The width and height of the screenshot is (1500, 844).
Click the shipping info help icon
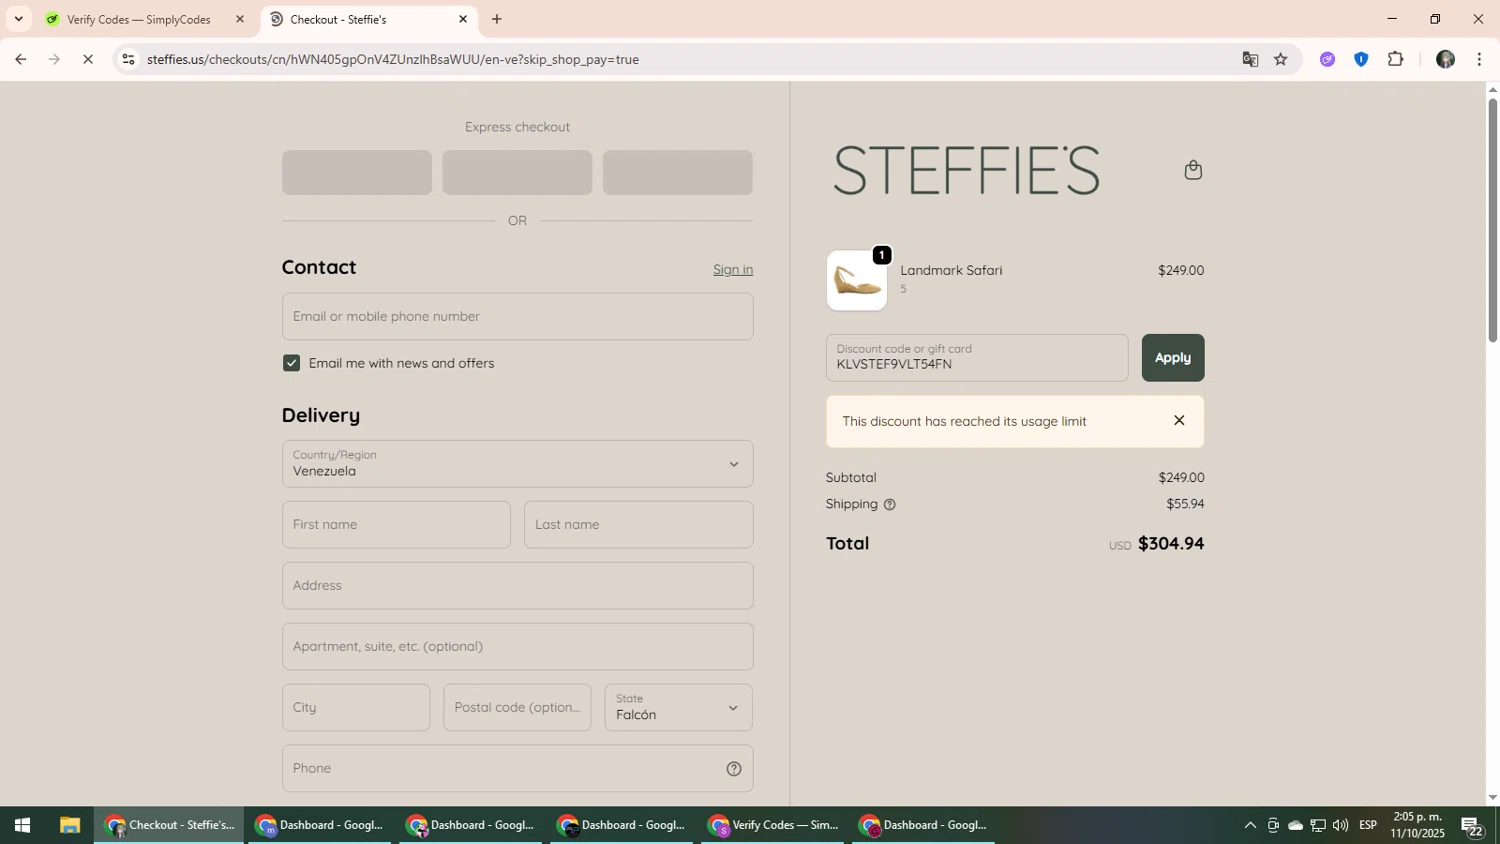[889, 505]
